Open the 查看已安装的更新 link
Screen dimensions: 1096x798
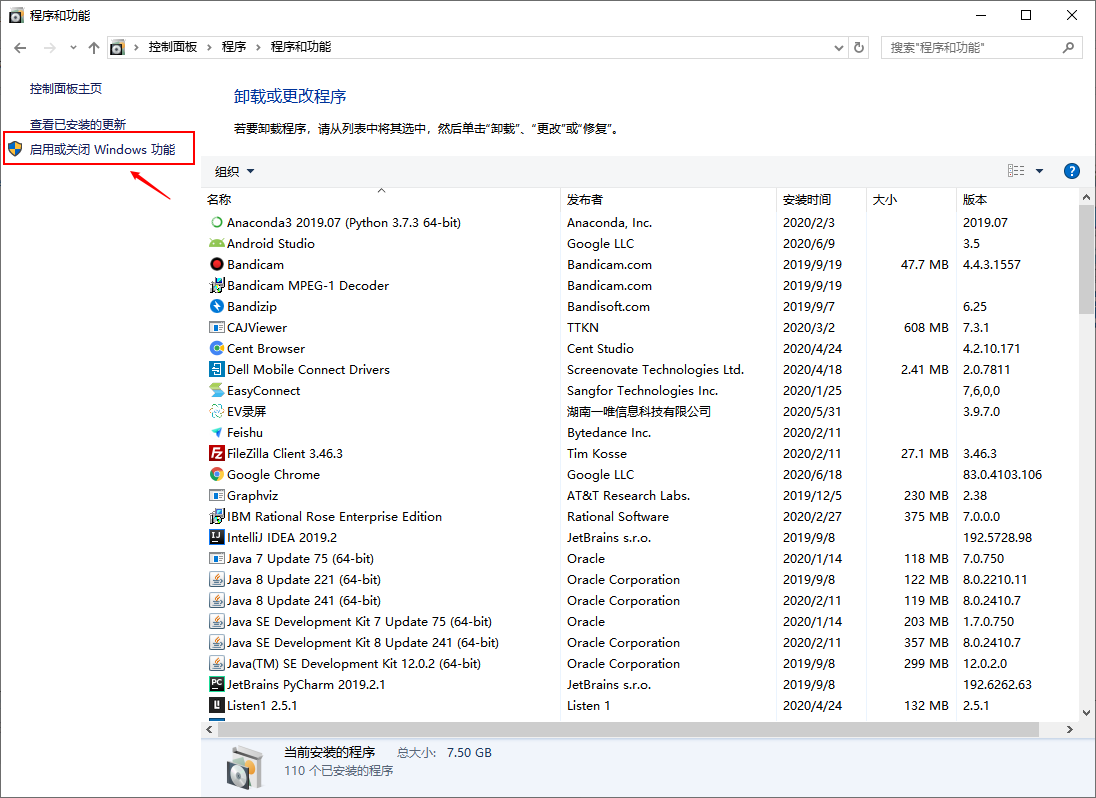[x=78, y=124]
